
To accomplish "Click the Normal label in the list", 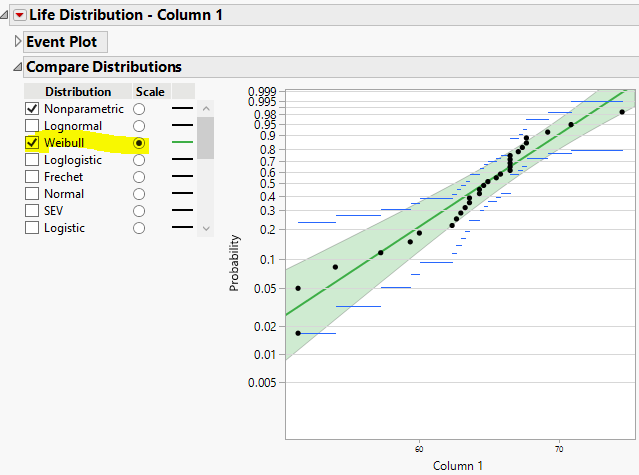I will 64,194.
